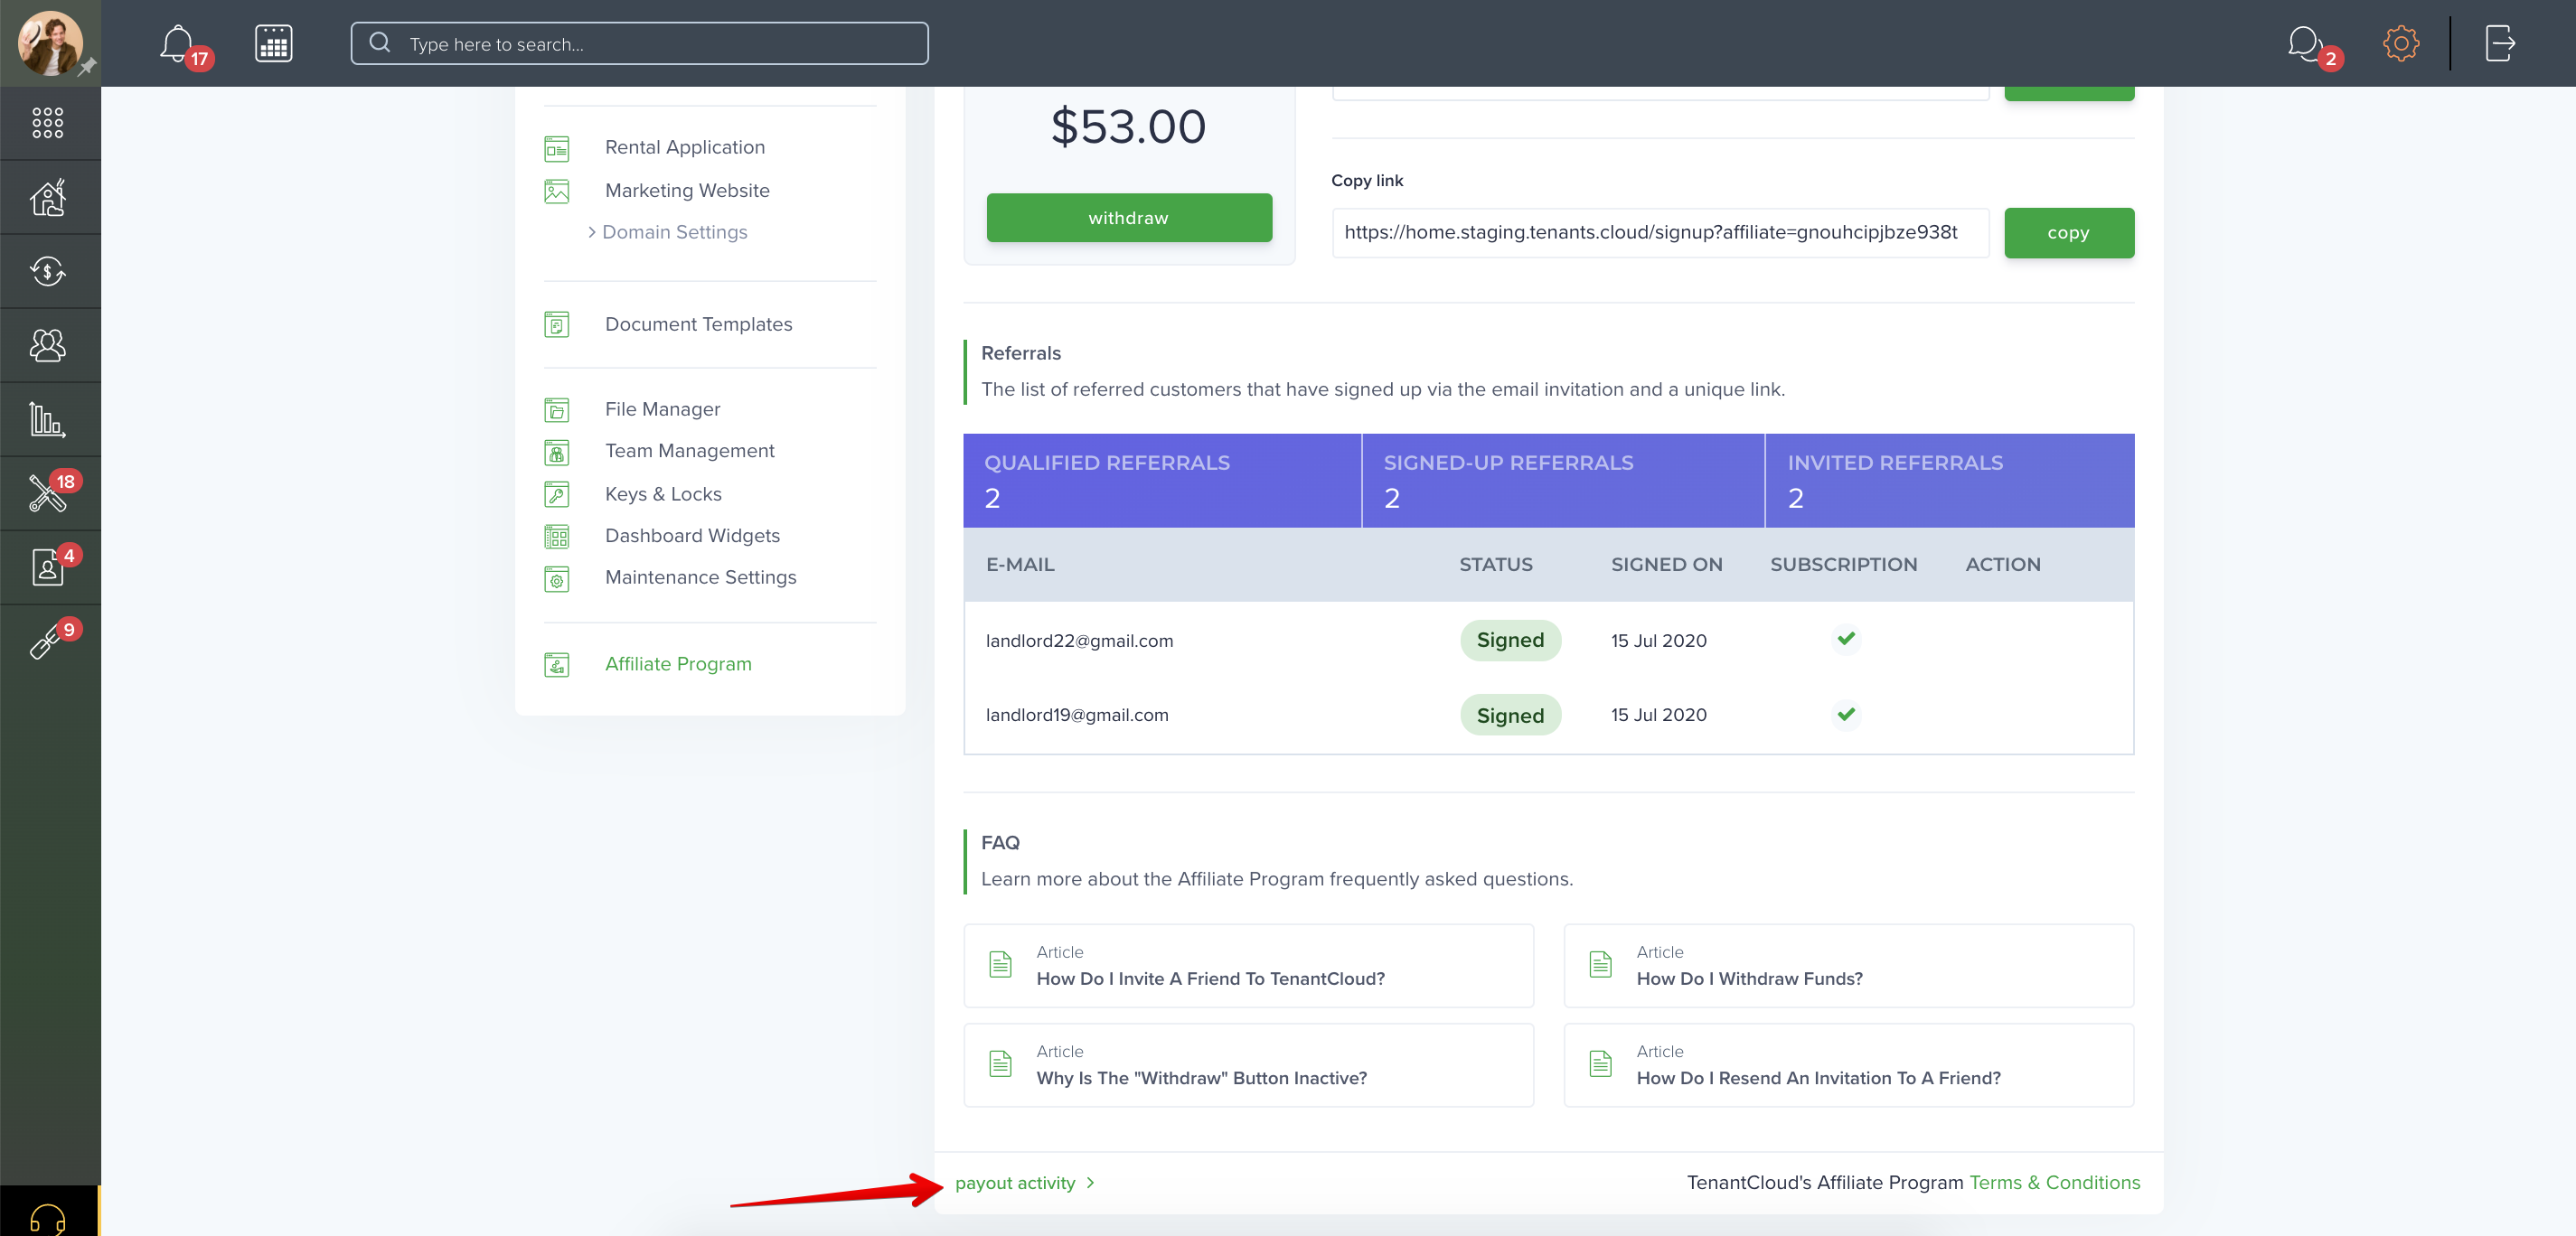Click the Maintenance Settings icon
This screenshot has height=1236, width=2576.
coord(557,579)
